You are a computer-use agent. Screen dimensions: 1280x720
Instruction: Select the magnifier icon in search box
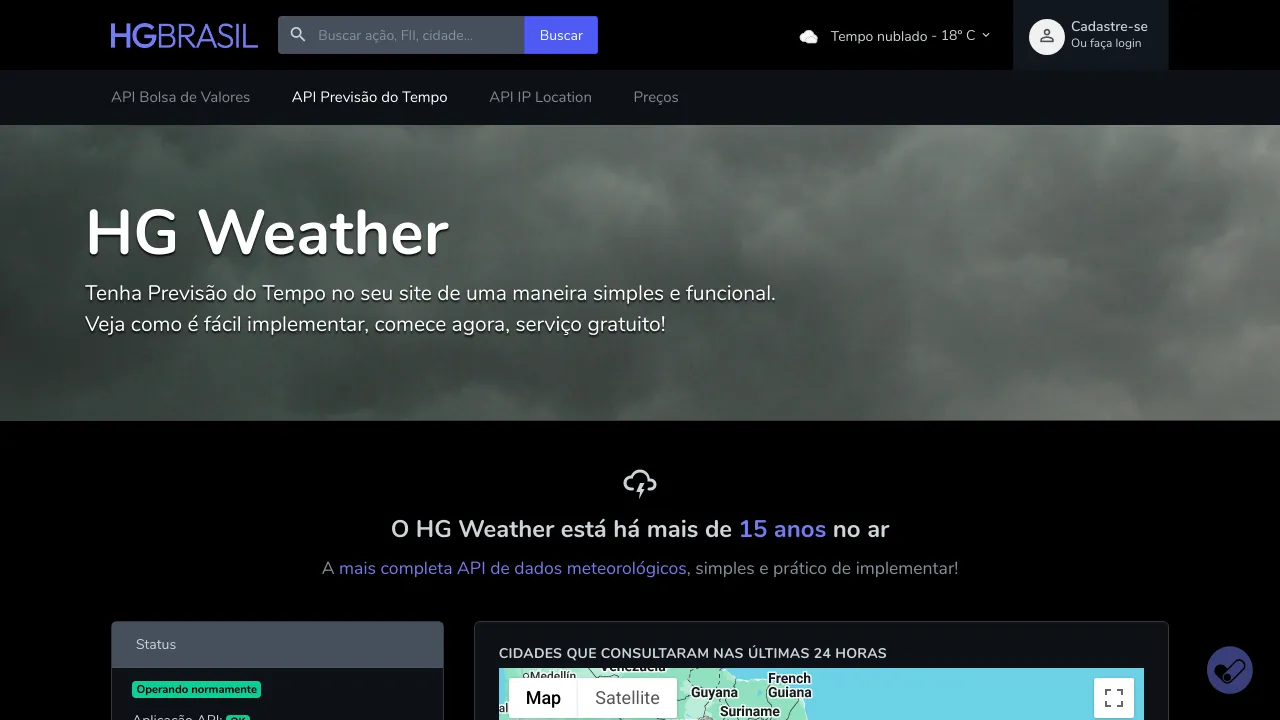tap(298, 35)
